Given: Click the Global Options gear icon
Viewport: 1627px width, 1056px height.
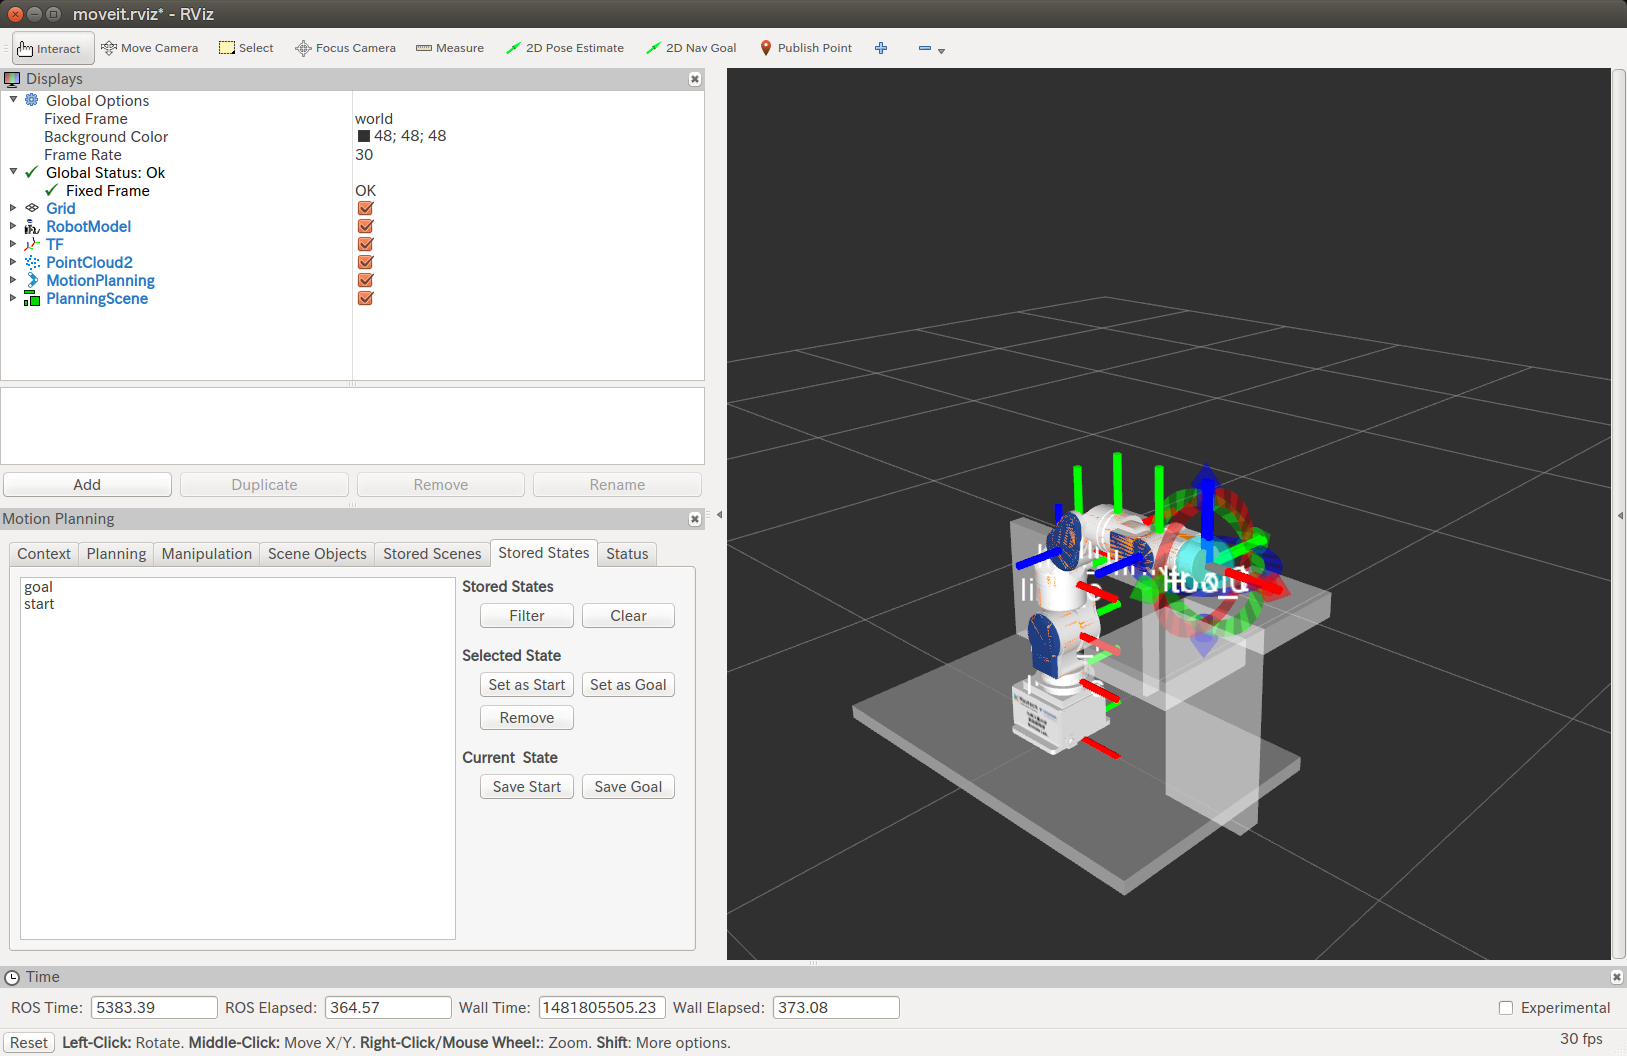Looking at the screenshot, I should point(32,100).
